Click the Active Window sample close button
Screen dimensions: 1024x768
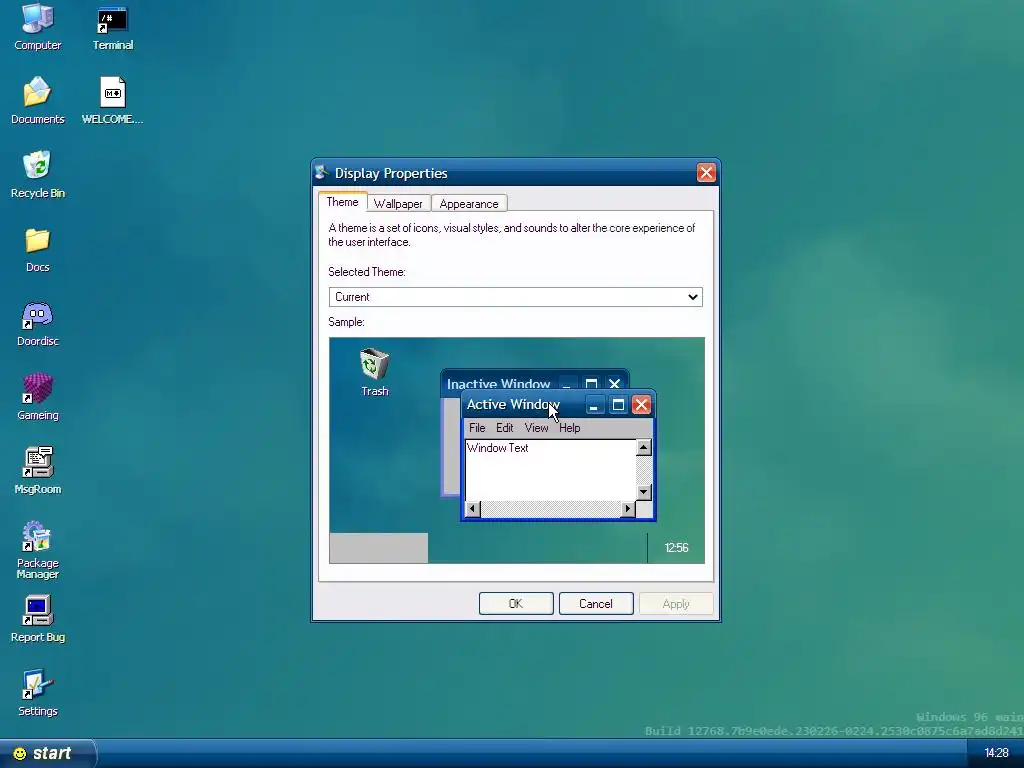(641, 405)
